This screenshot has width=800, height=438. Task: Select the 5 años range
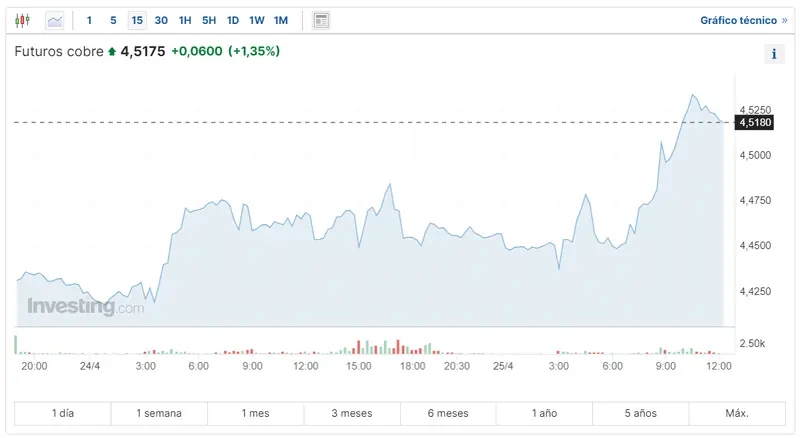(x=641, y=413)
